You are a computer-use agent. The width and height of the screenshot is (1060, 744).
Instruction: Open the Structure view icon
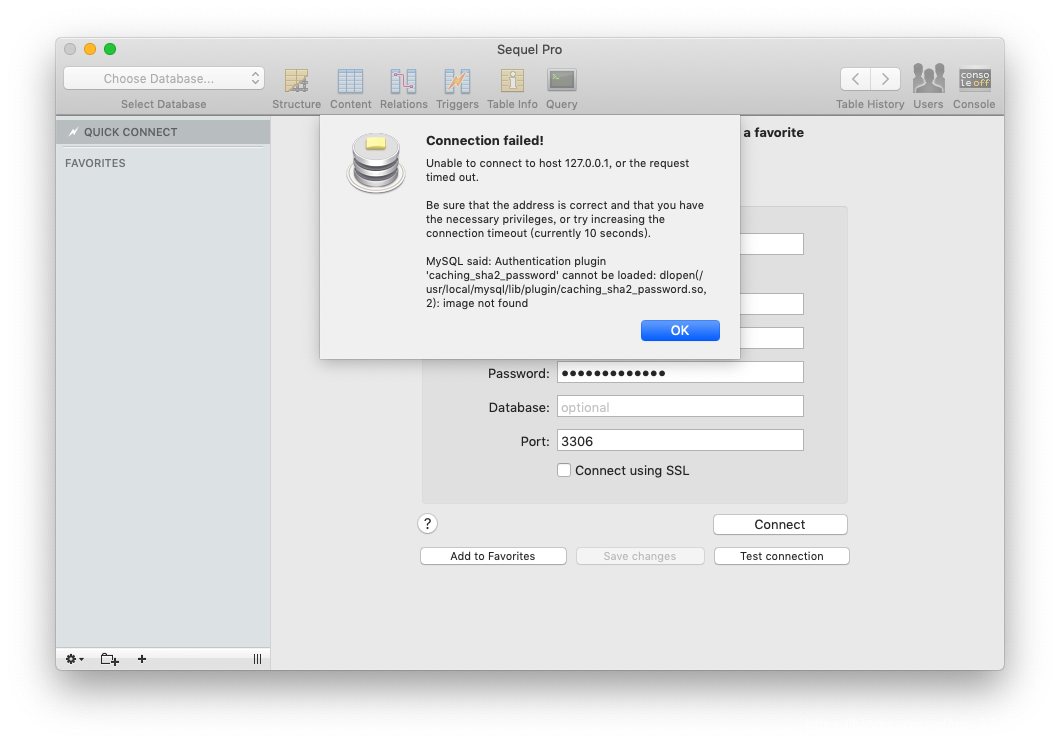click(x=296, y=81)
